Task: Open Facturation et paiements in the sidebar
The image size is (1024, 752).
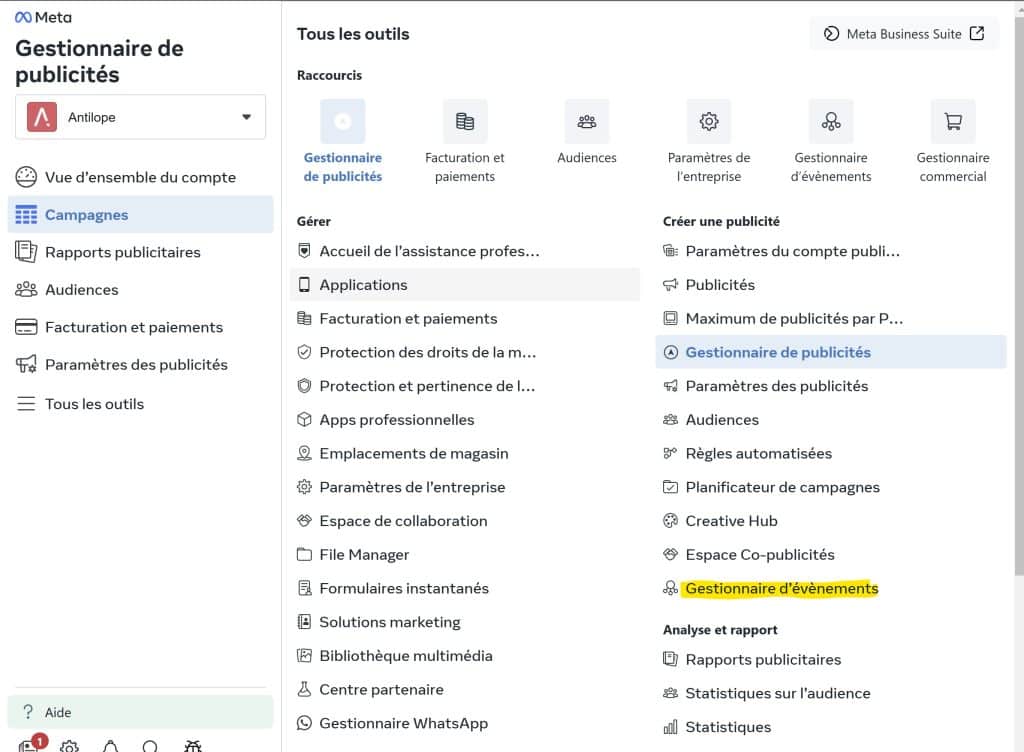Action: tap(140, 327)
